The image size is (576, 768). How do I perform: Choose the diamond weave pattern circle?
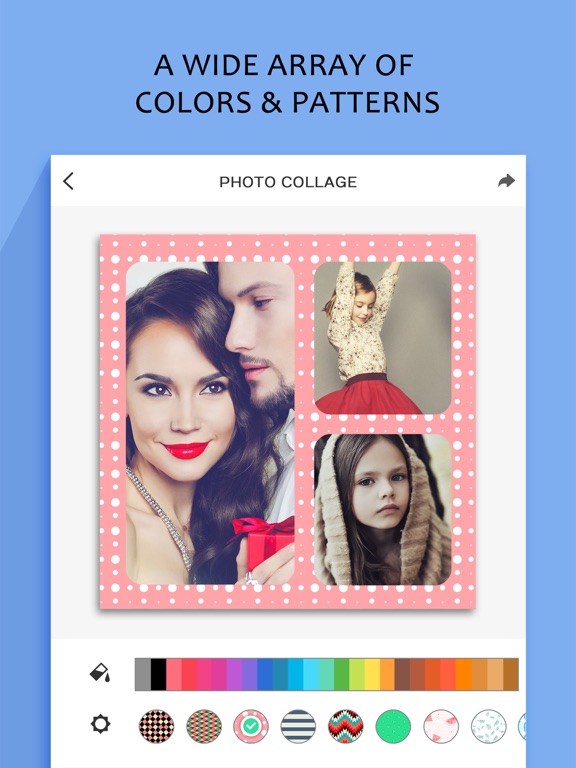(204, 726)
